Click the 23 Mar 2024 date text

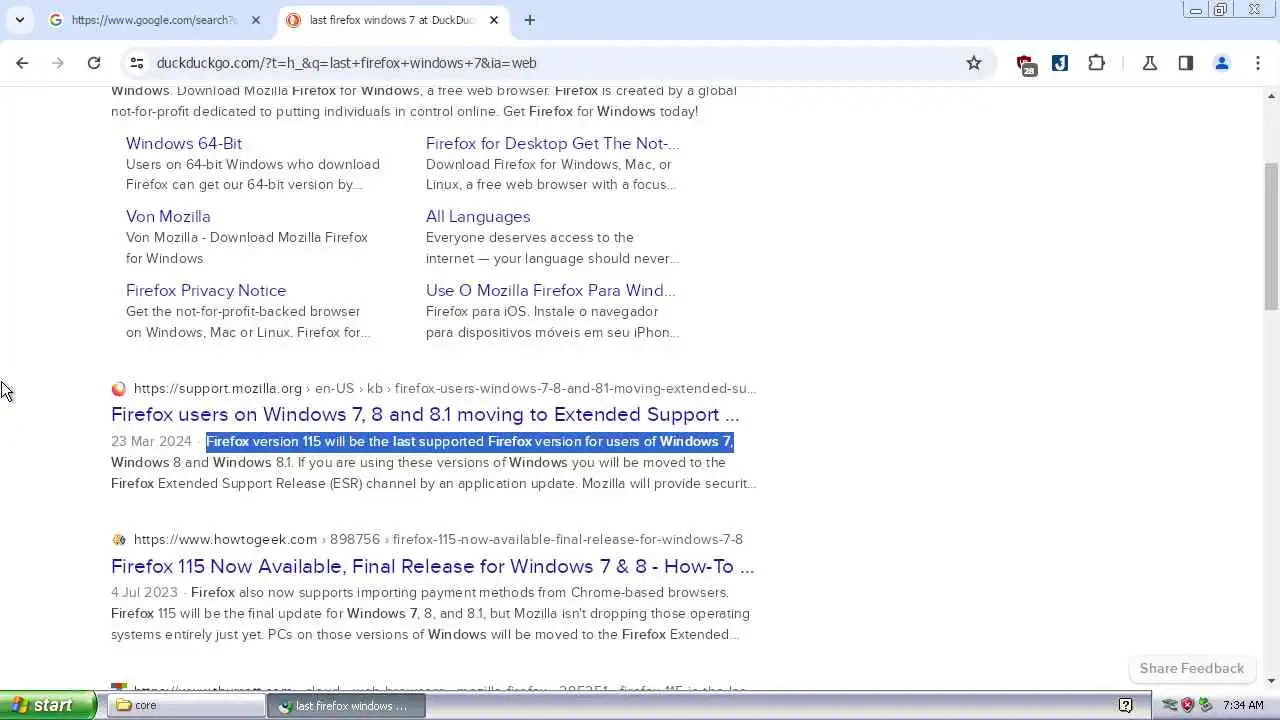(x=151, y=441)
